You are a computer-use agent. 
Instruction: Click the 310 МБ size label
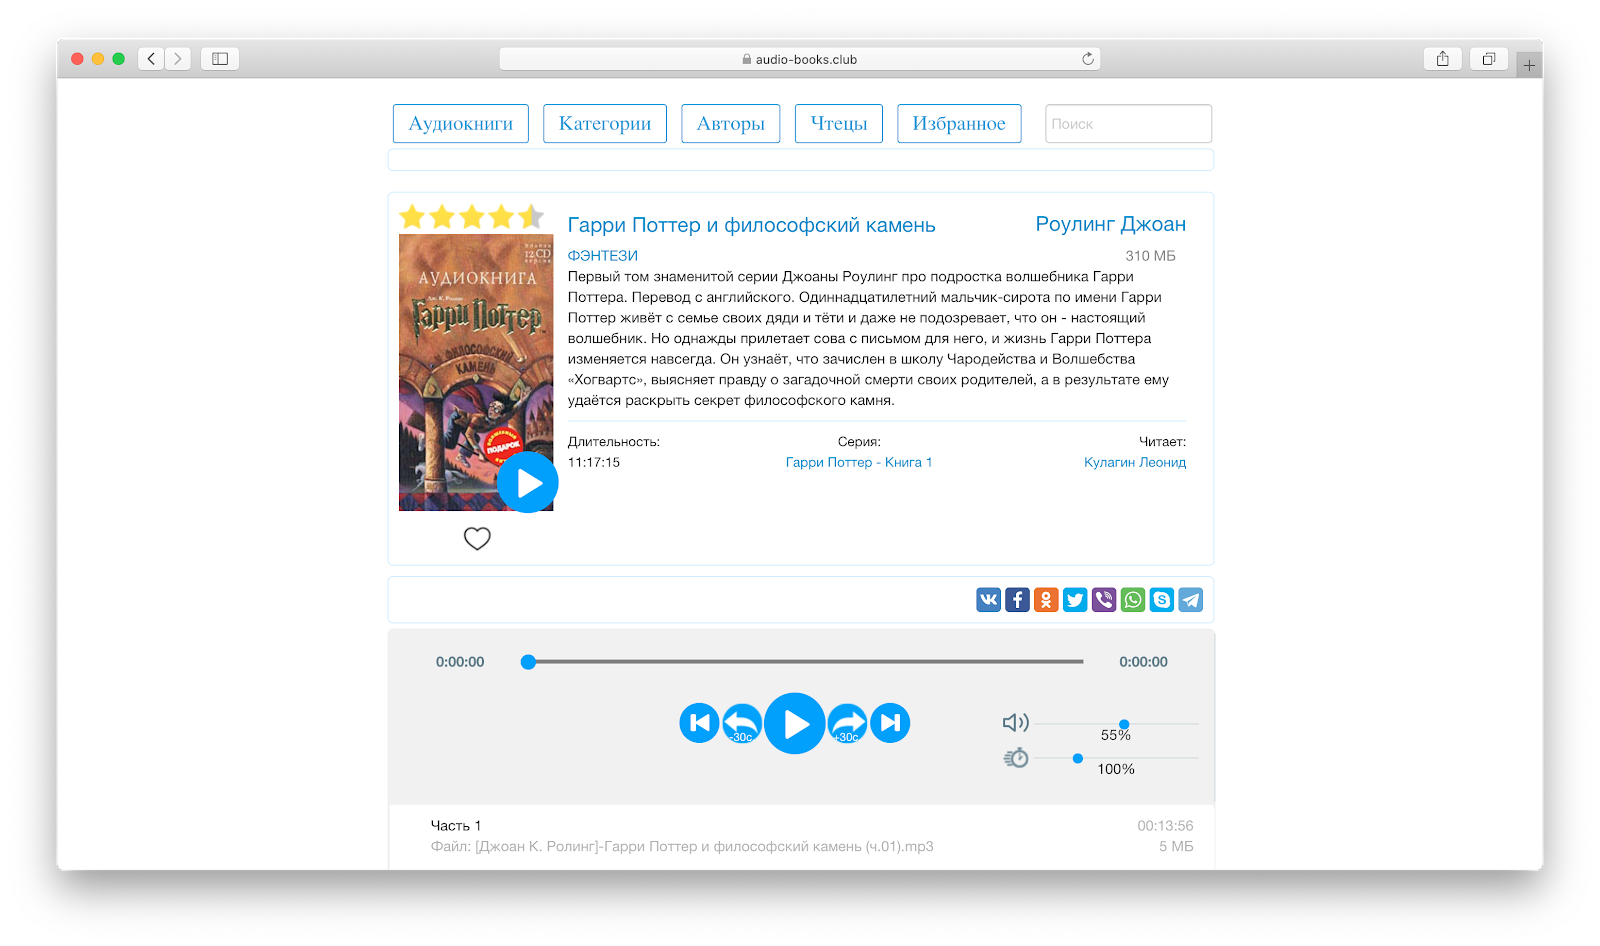(x=1150, y=256)
